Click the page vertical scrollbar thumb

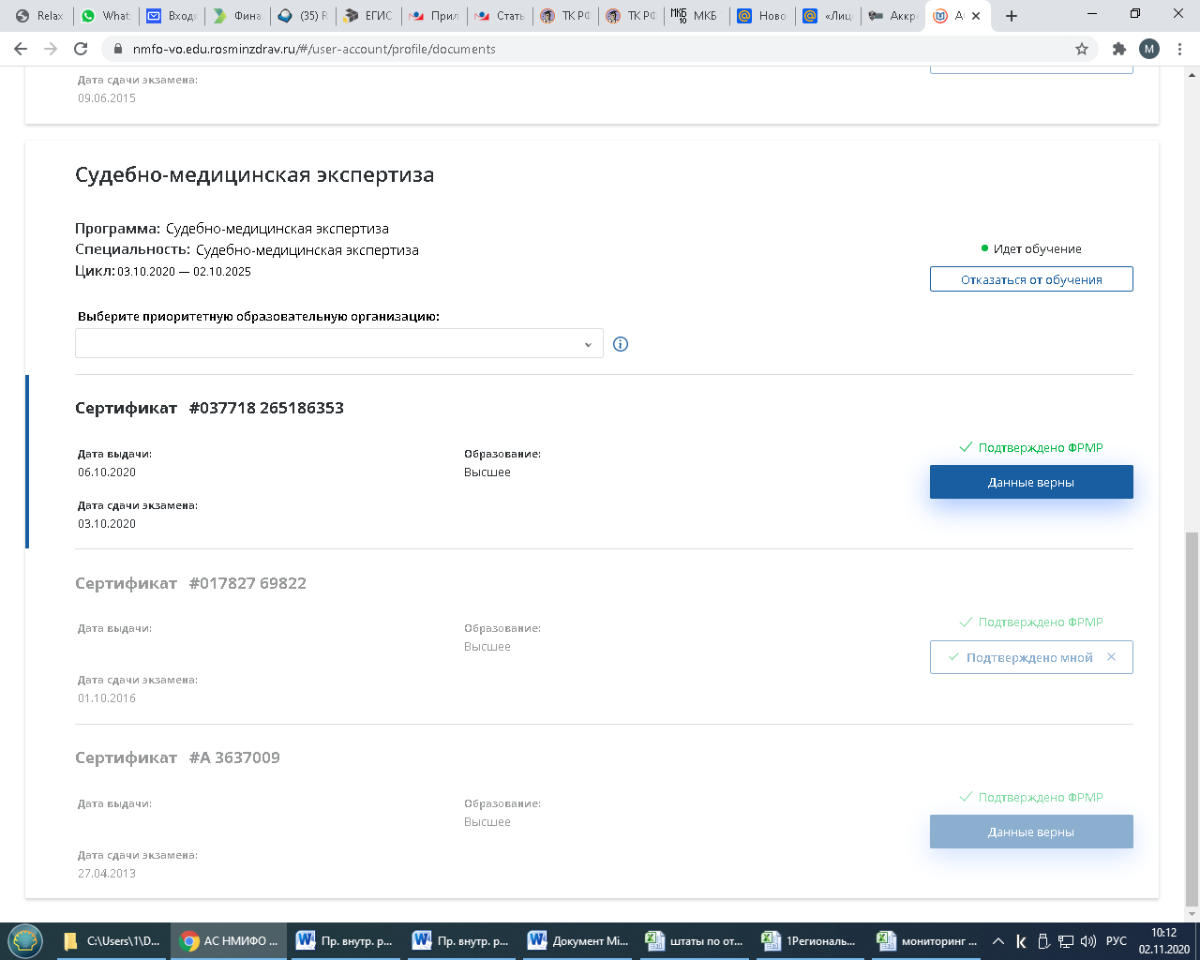[x=1191, y=718]
